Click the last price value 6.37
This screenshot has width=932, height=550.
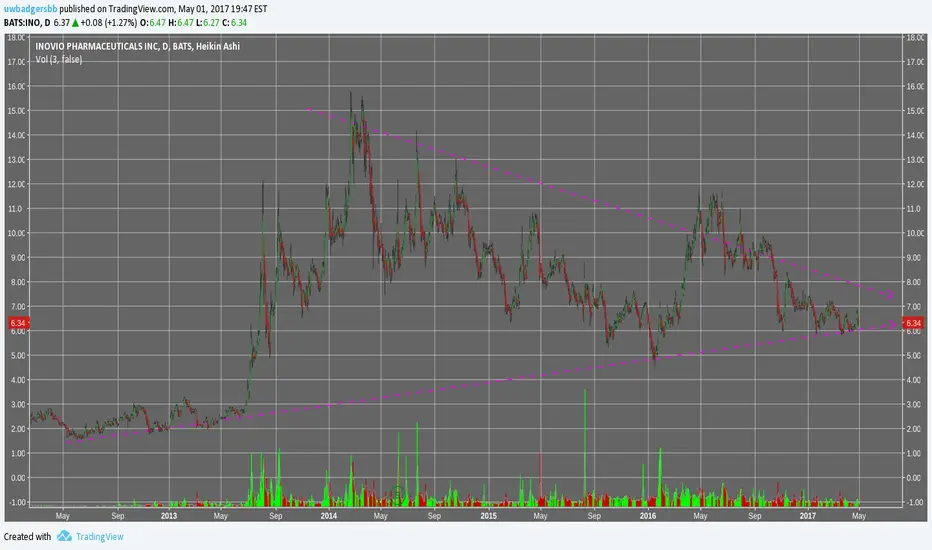tap(61, 23)
